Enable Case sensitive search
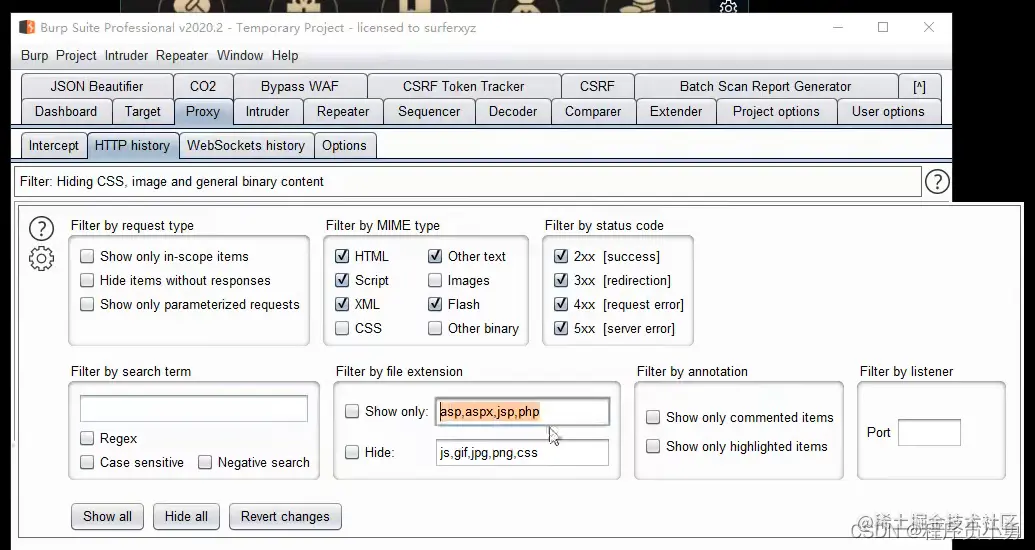 (x=87, y=462)
